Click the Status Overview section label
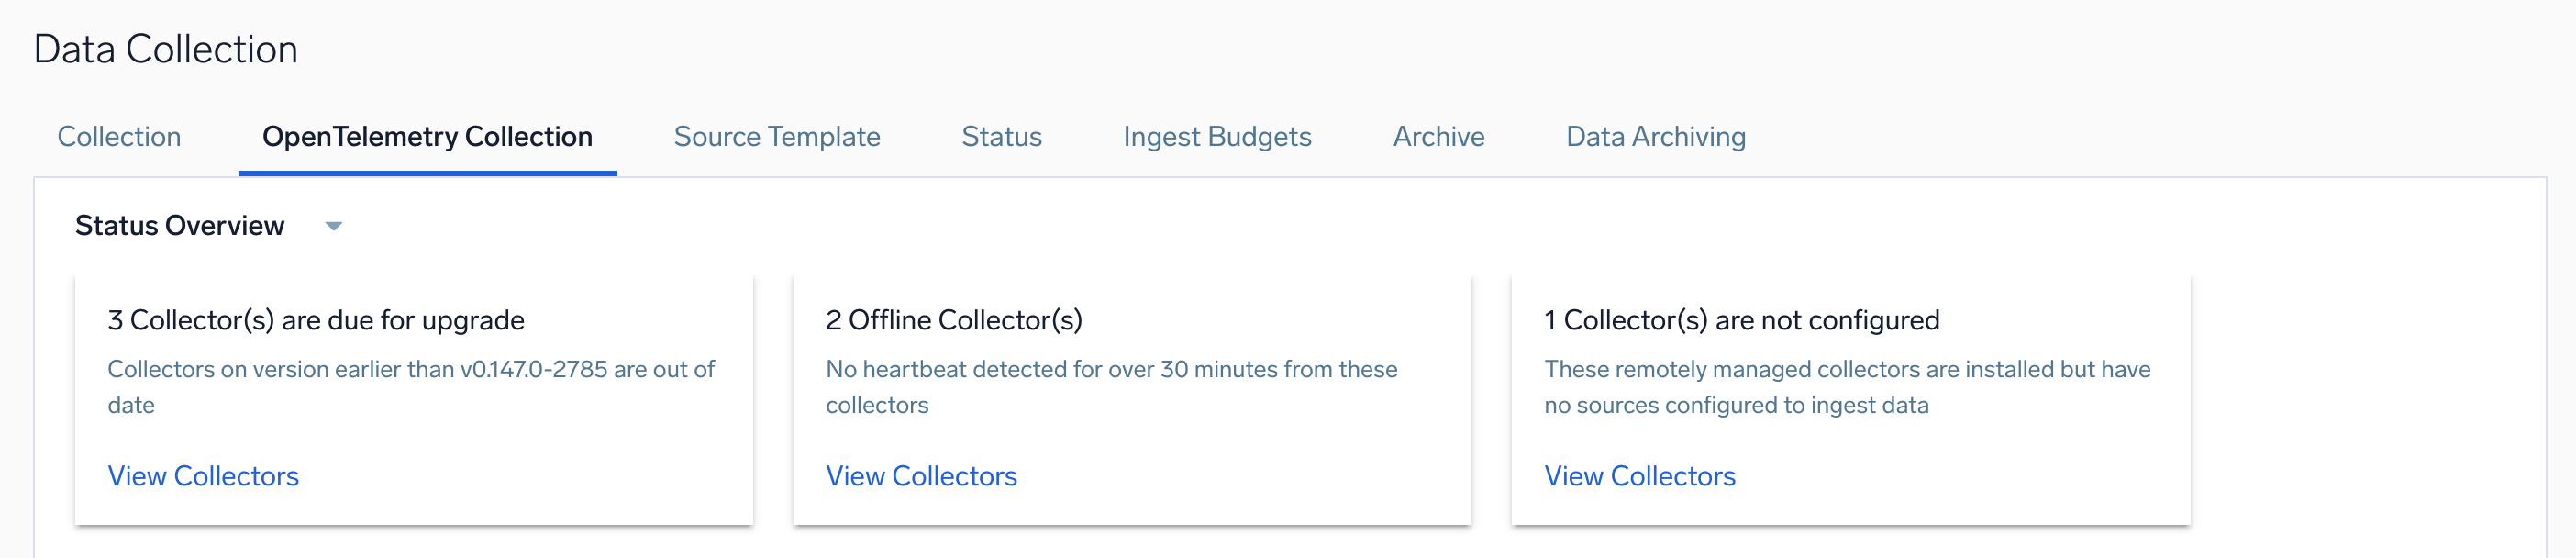This screenshot has width=2576, height=558. (x=180, y=226)
